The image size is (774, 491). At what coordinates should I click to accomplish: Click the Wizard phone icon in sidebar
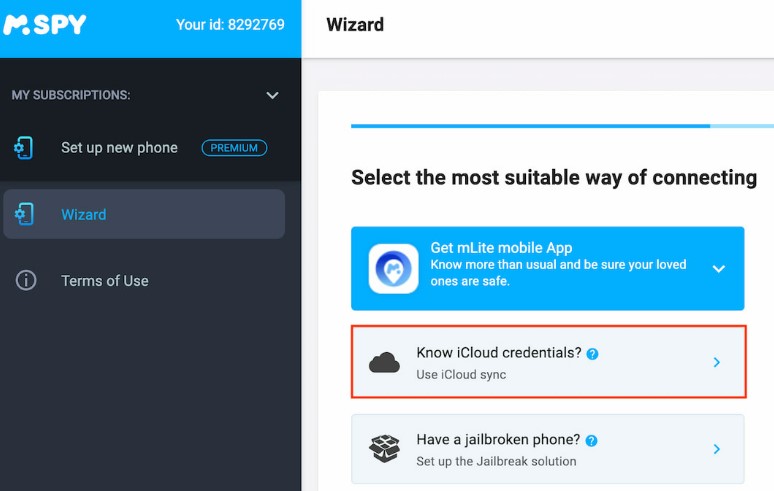(24, 214)
